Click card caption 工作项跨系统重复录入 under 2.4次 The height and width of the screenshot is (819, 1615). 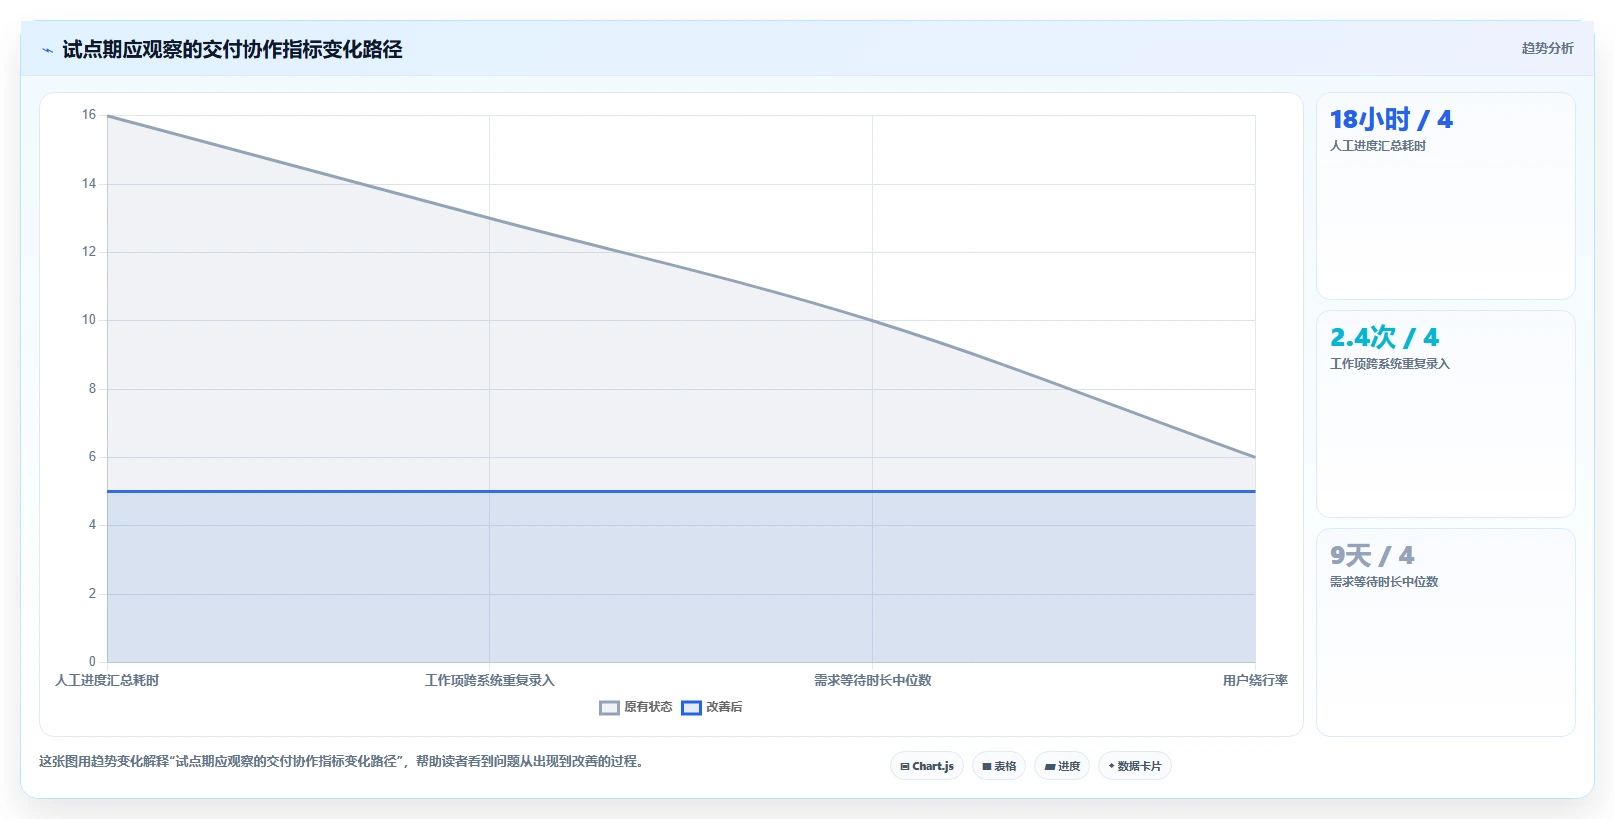pos(1389,364)
